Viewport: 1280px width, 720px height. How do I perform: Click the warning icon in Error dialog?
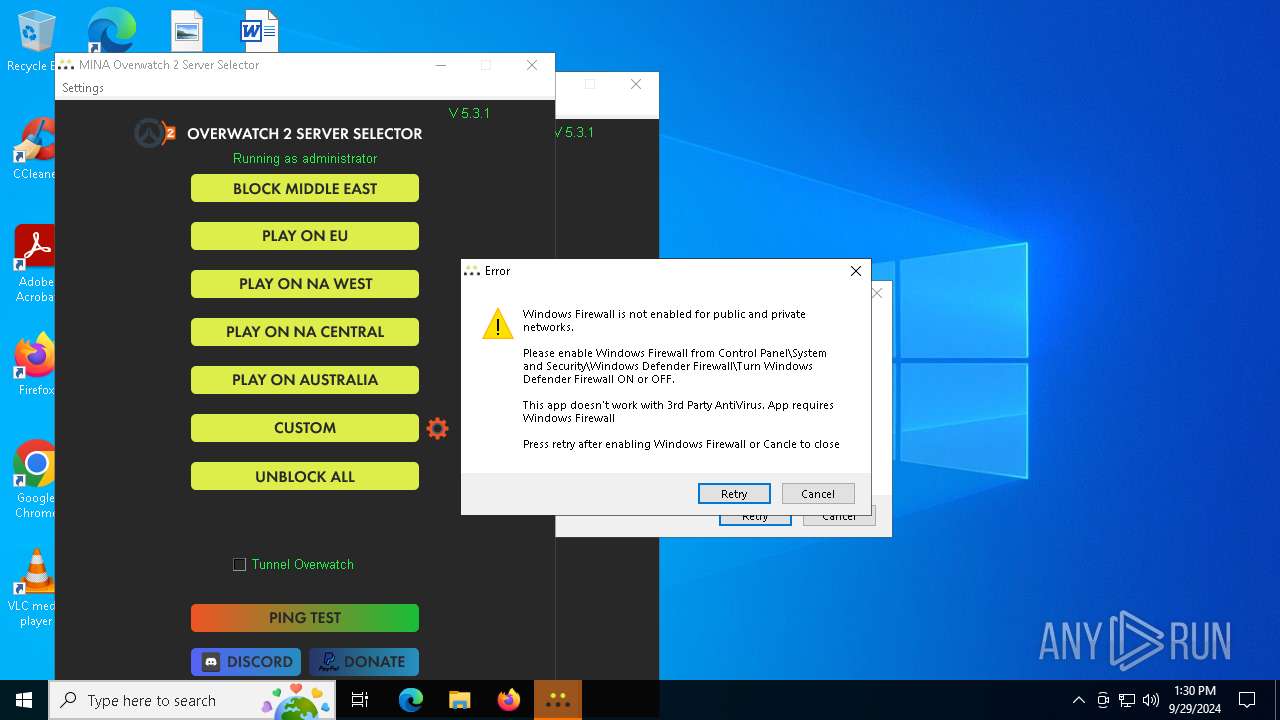tap(497, 324)
